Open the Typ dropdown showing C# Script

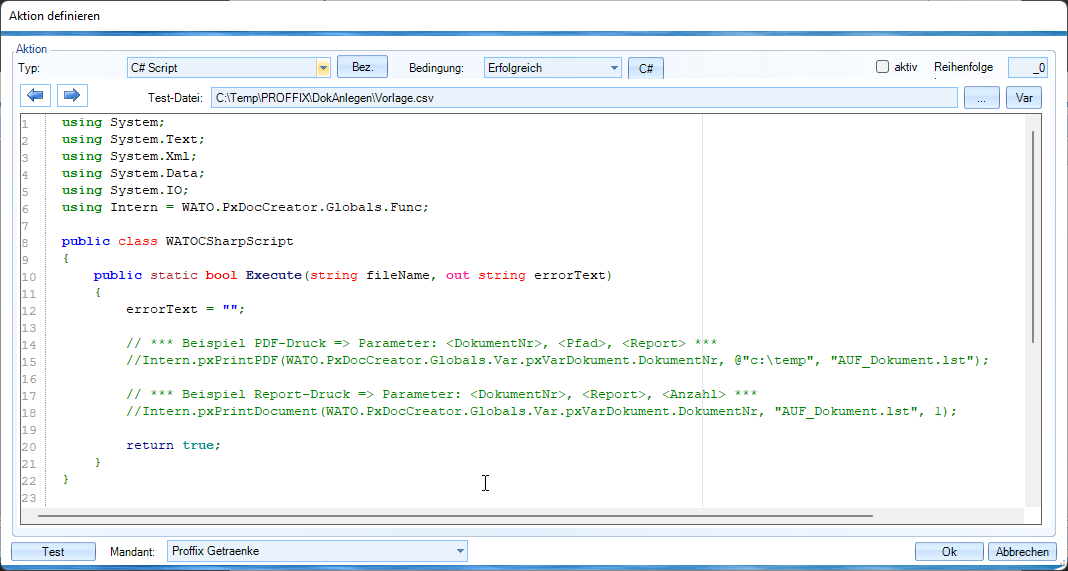323,68
